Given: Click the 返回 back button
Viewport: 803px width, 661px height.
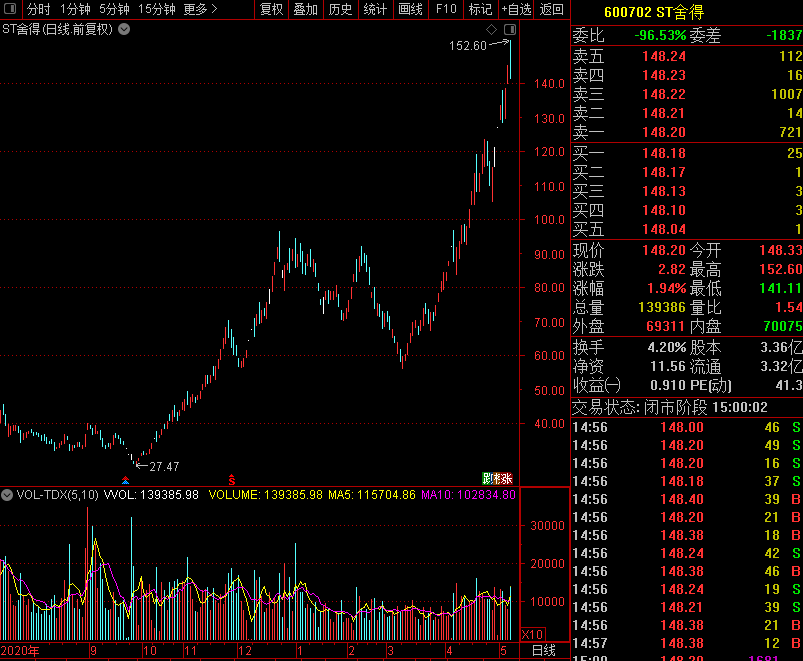Looking at the screenshot, I should click(552, 9).
